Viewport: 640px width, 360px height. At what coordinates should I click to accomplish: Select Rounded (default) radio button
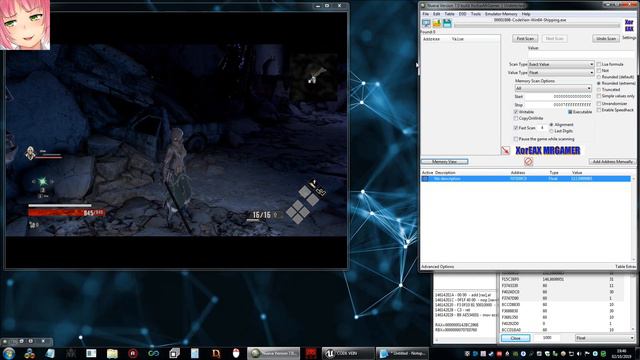(x=599, y=77)
